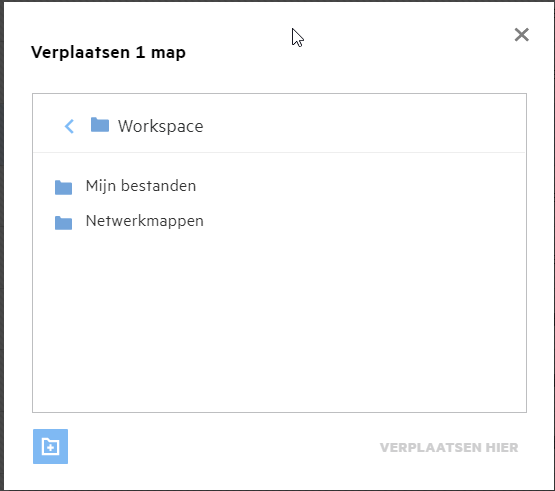Screen dimensions: 555x491
Task: Click empty area of the folder list
Action: click(x=279, y=319)
